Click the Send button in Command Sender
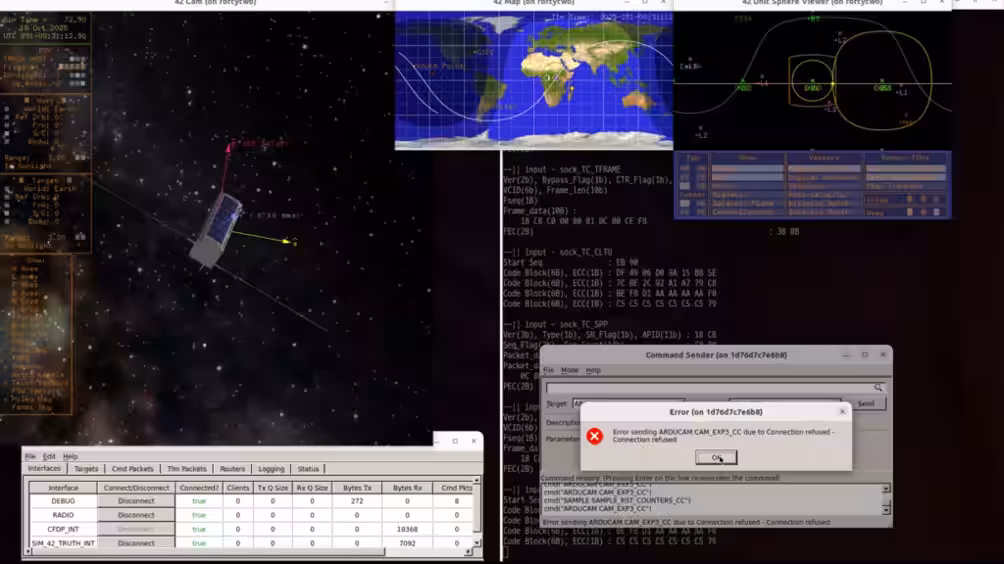 [x=866, y=404]
